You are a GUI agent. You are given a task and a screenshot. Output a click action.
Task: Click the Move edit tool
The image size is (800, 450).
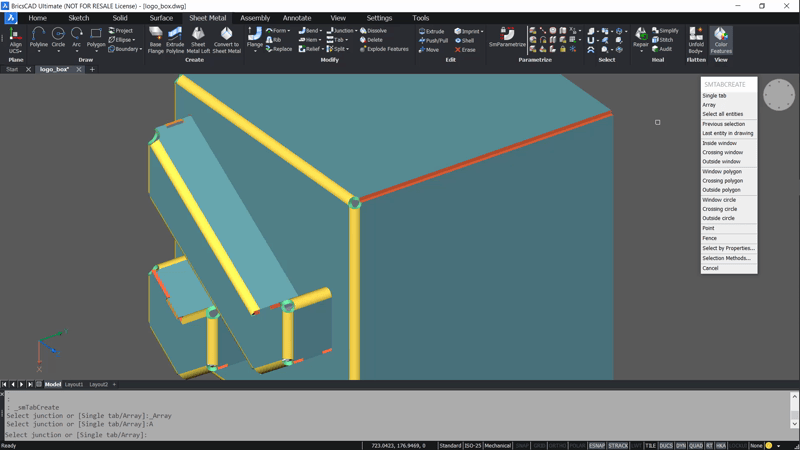click(429, 49)
